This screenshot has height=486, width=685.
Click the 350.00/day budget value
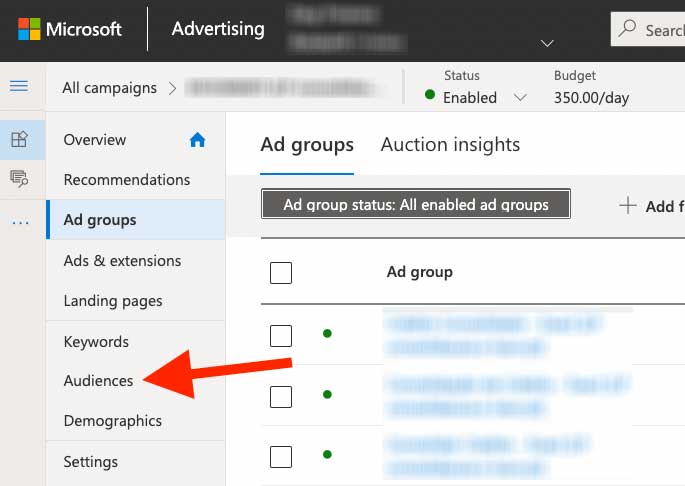[x=592, y=97]
